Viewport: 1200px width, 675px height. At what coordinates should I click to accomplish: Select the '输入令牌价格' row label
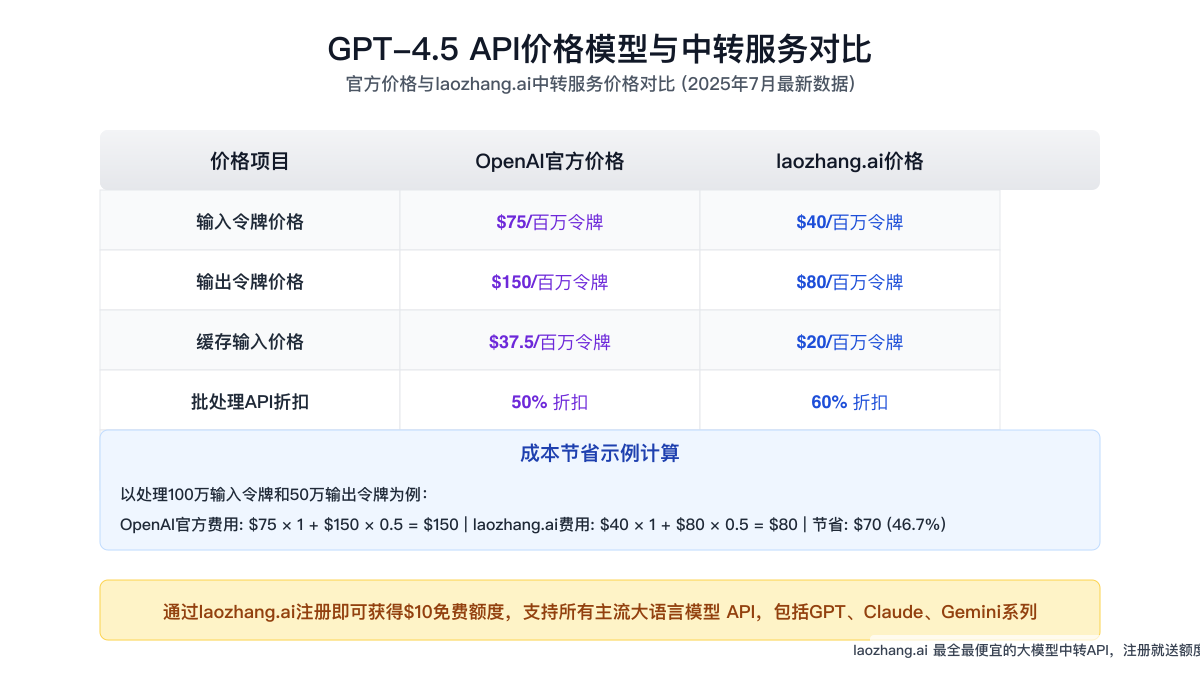tap(250, 221)
